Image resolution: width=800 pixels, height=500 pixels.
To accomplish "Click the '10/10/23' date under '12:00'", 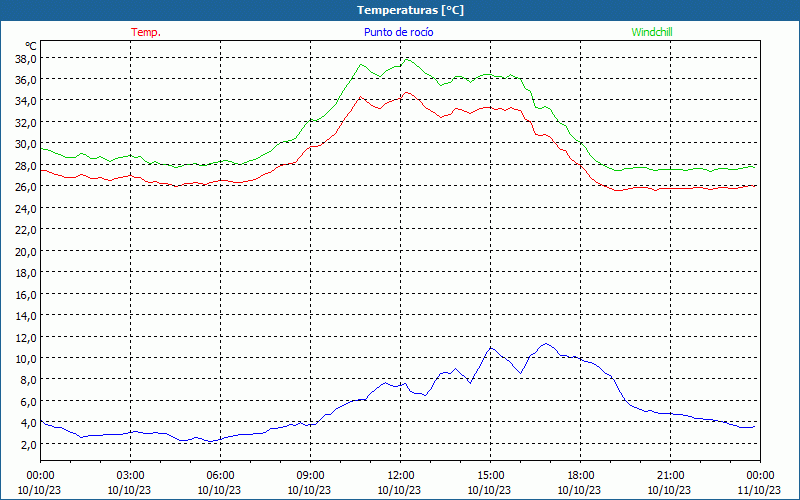I will point(399,490).
